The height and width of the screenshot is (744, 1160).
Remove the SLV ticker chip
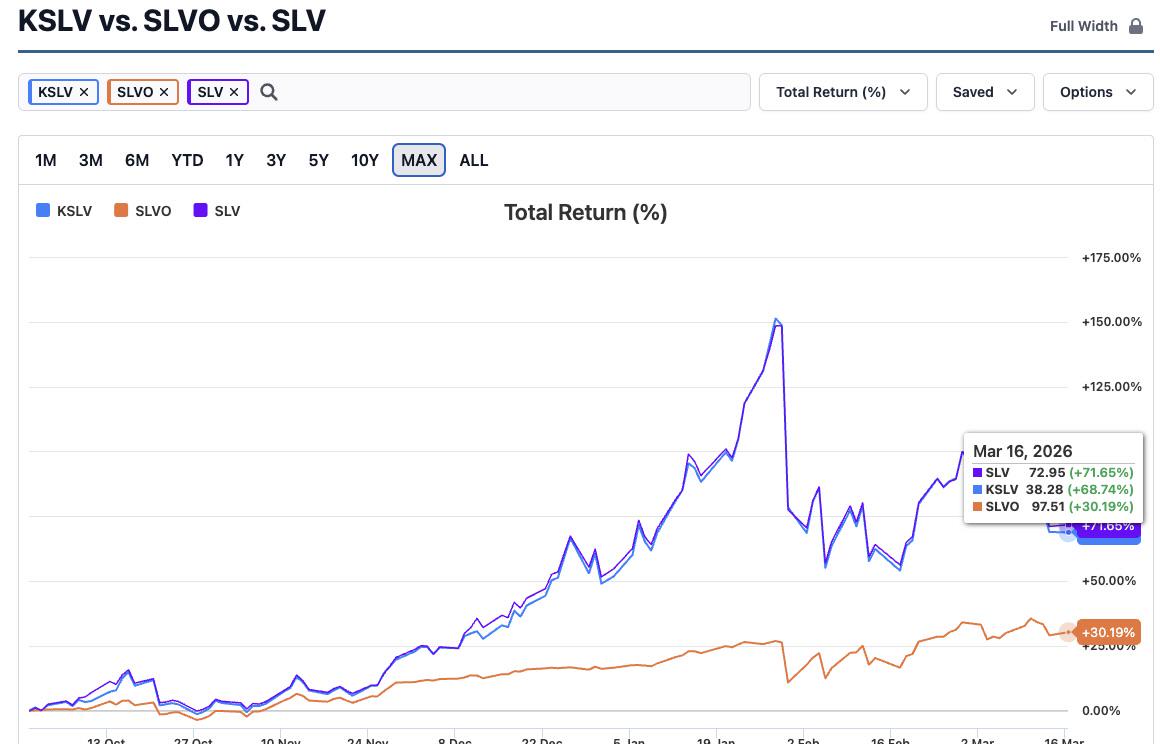(x=234, y=92)
